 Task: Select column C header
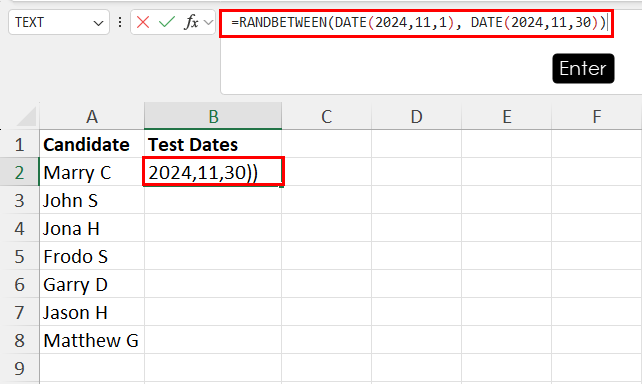[x=327, y=116]
